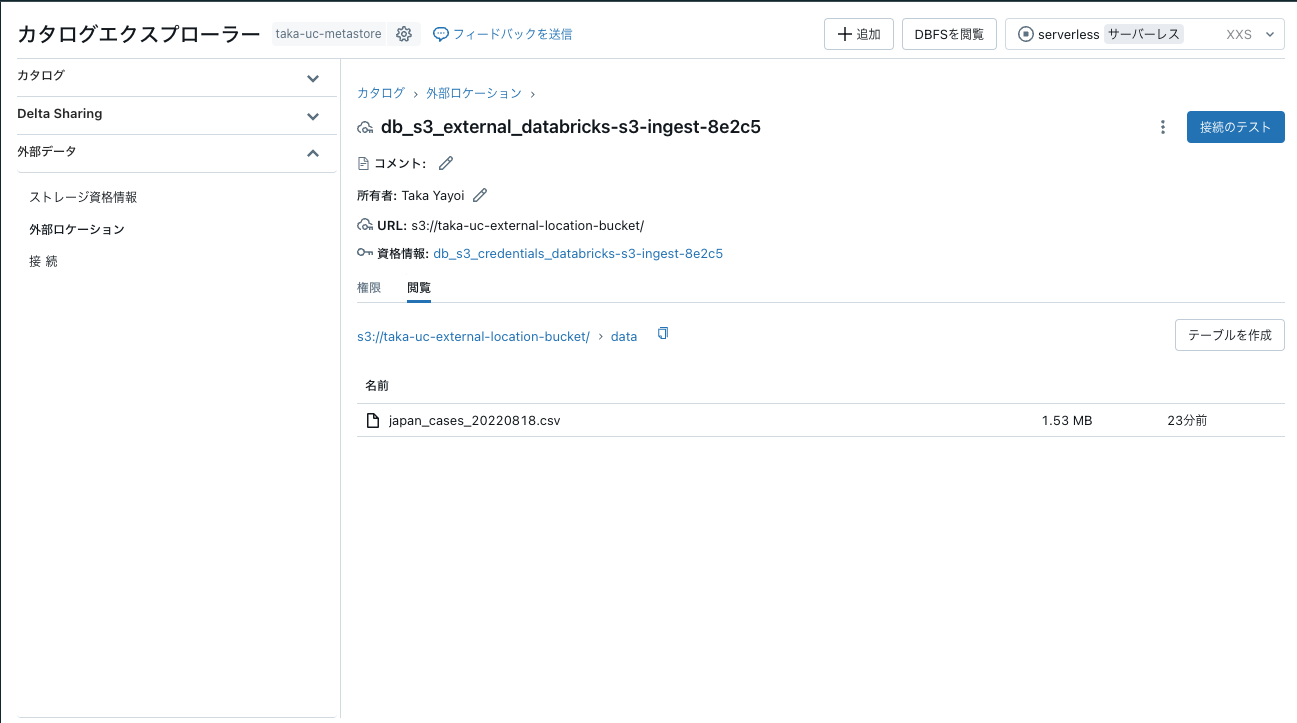Image resolution: width=1297 pixels, height=723 pixels.
Task: Switch to the 権限 tab
Action: pyautogui.click(x=368, y=287)
